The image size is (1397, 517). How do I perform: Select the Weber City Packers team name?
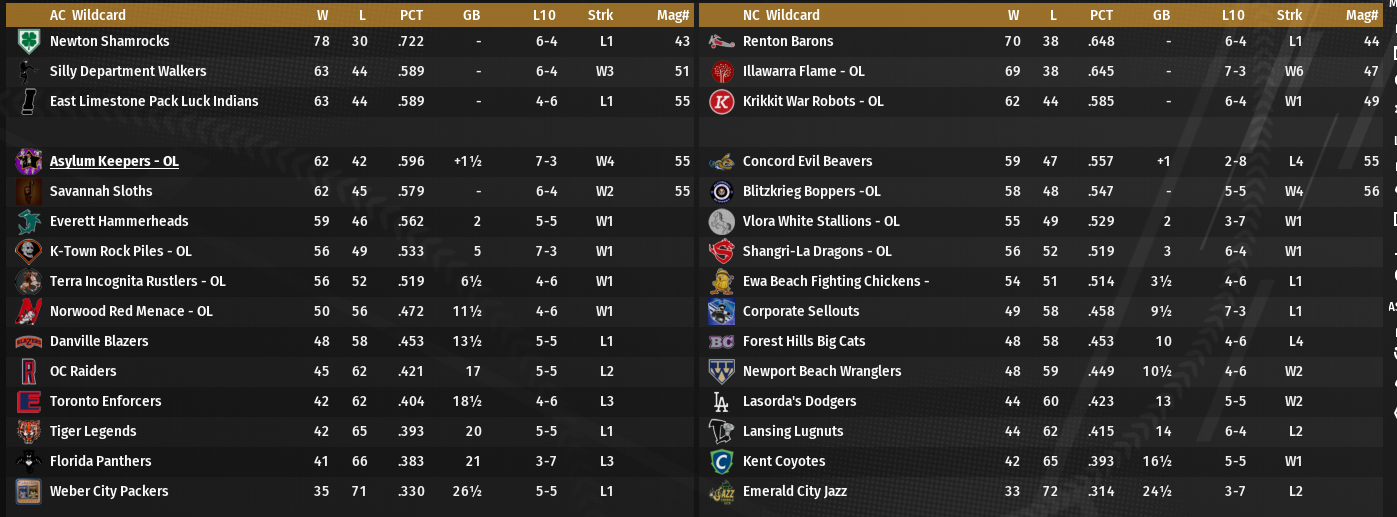(109, 491)
